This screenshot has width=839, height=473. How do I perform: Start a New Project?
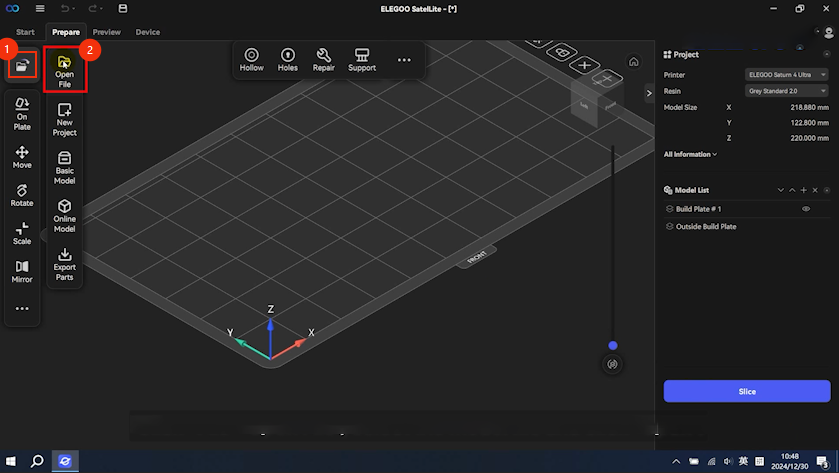tap(64, 120)
